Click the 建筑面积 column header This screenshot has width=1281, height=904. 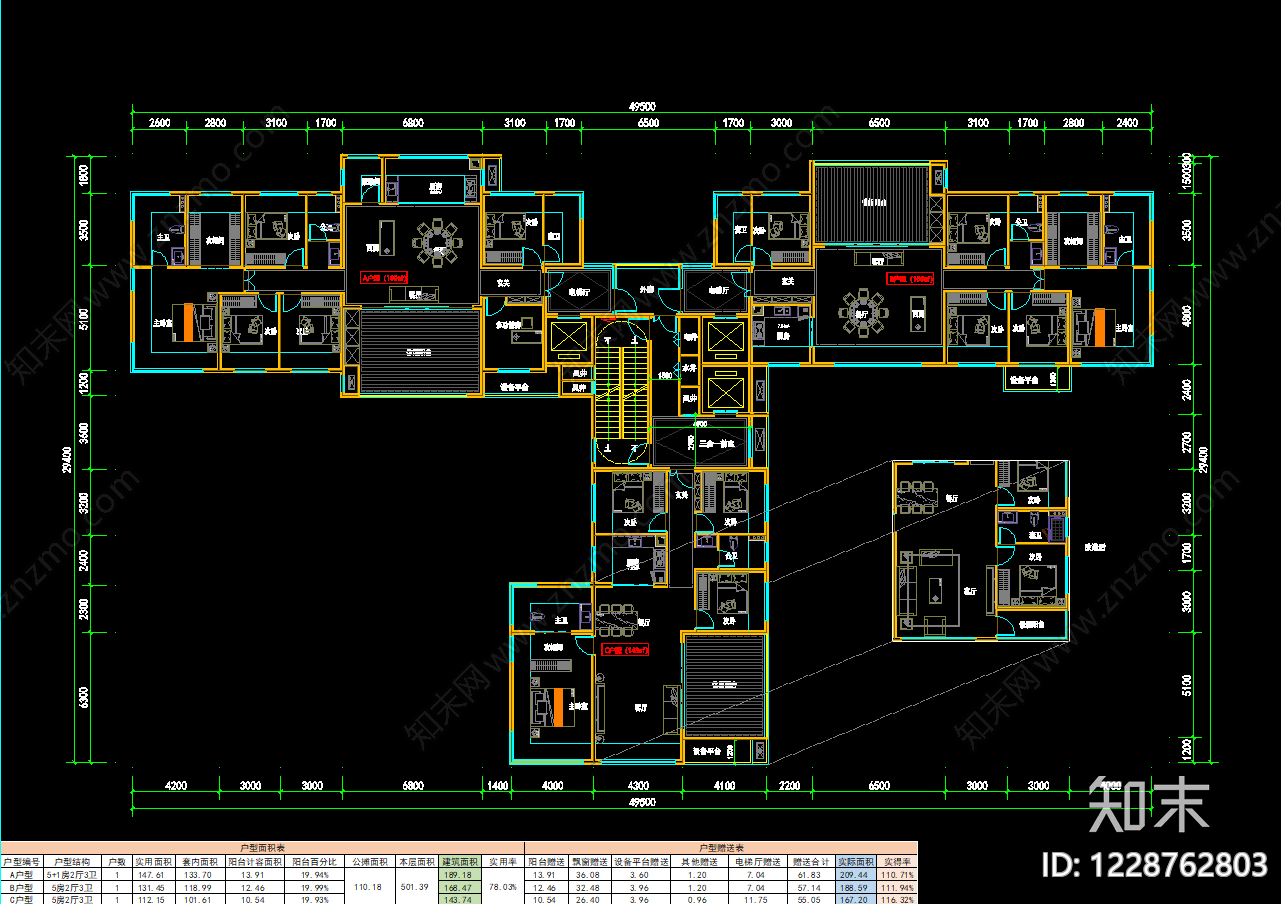tap(459, 861)
